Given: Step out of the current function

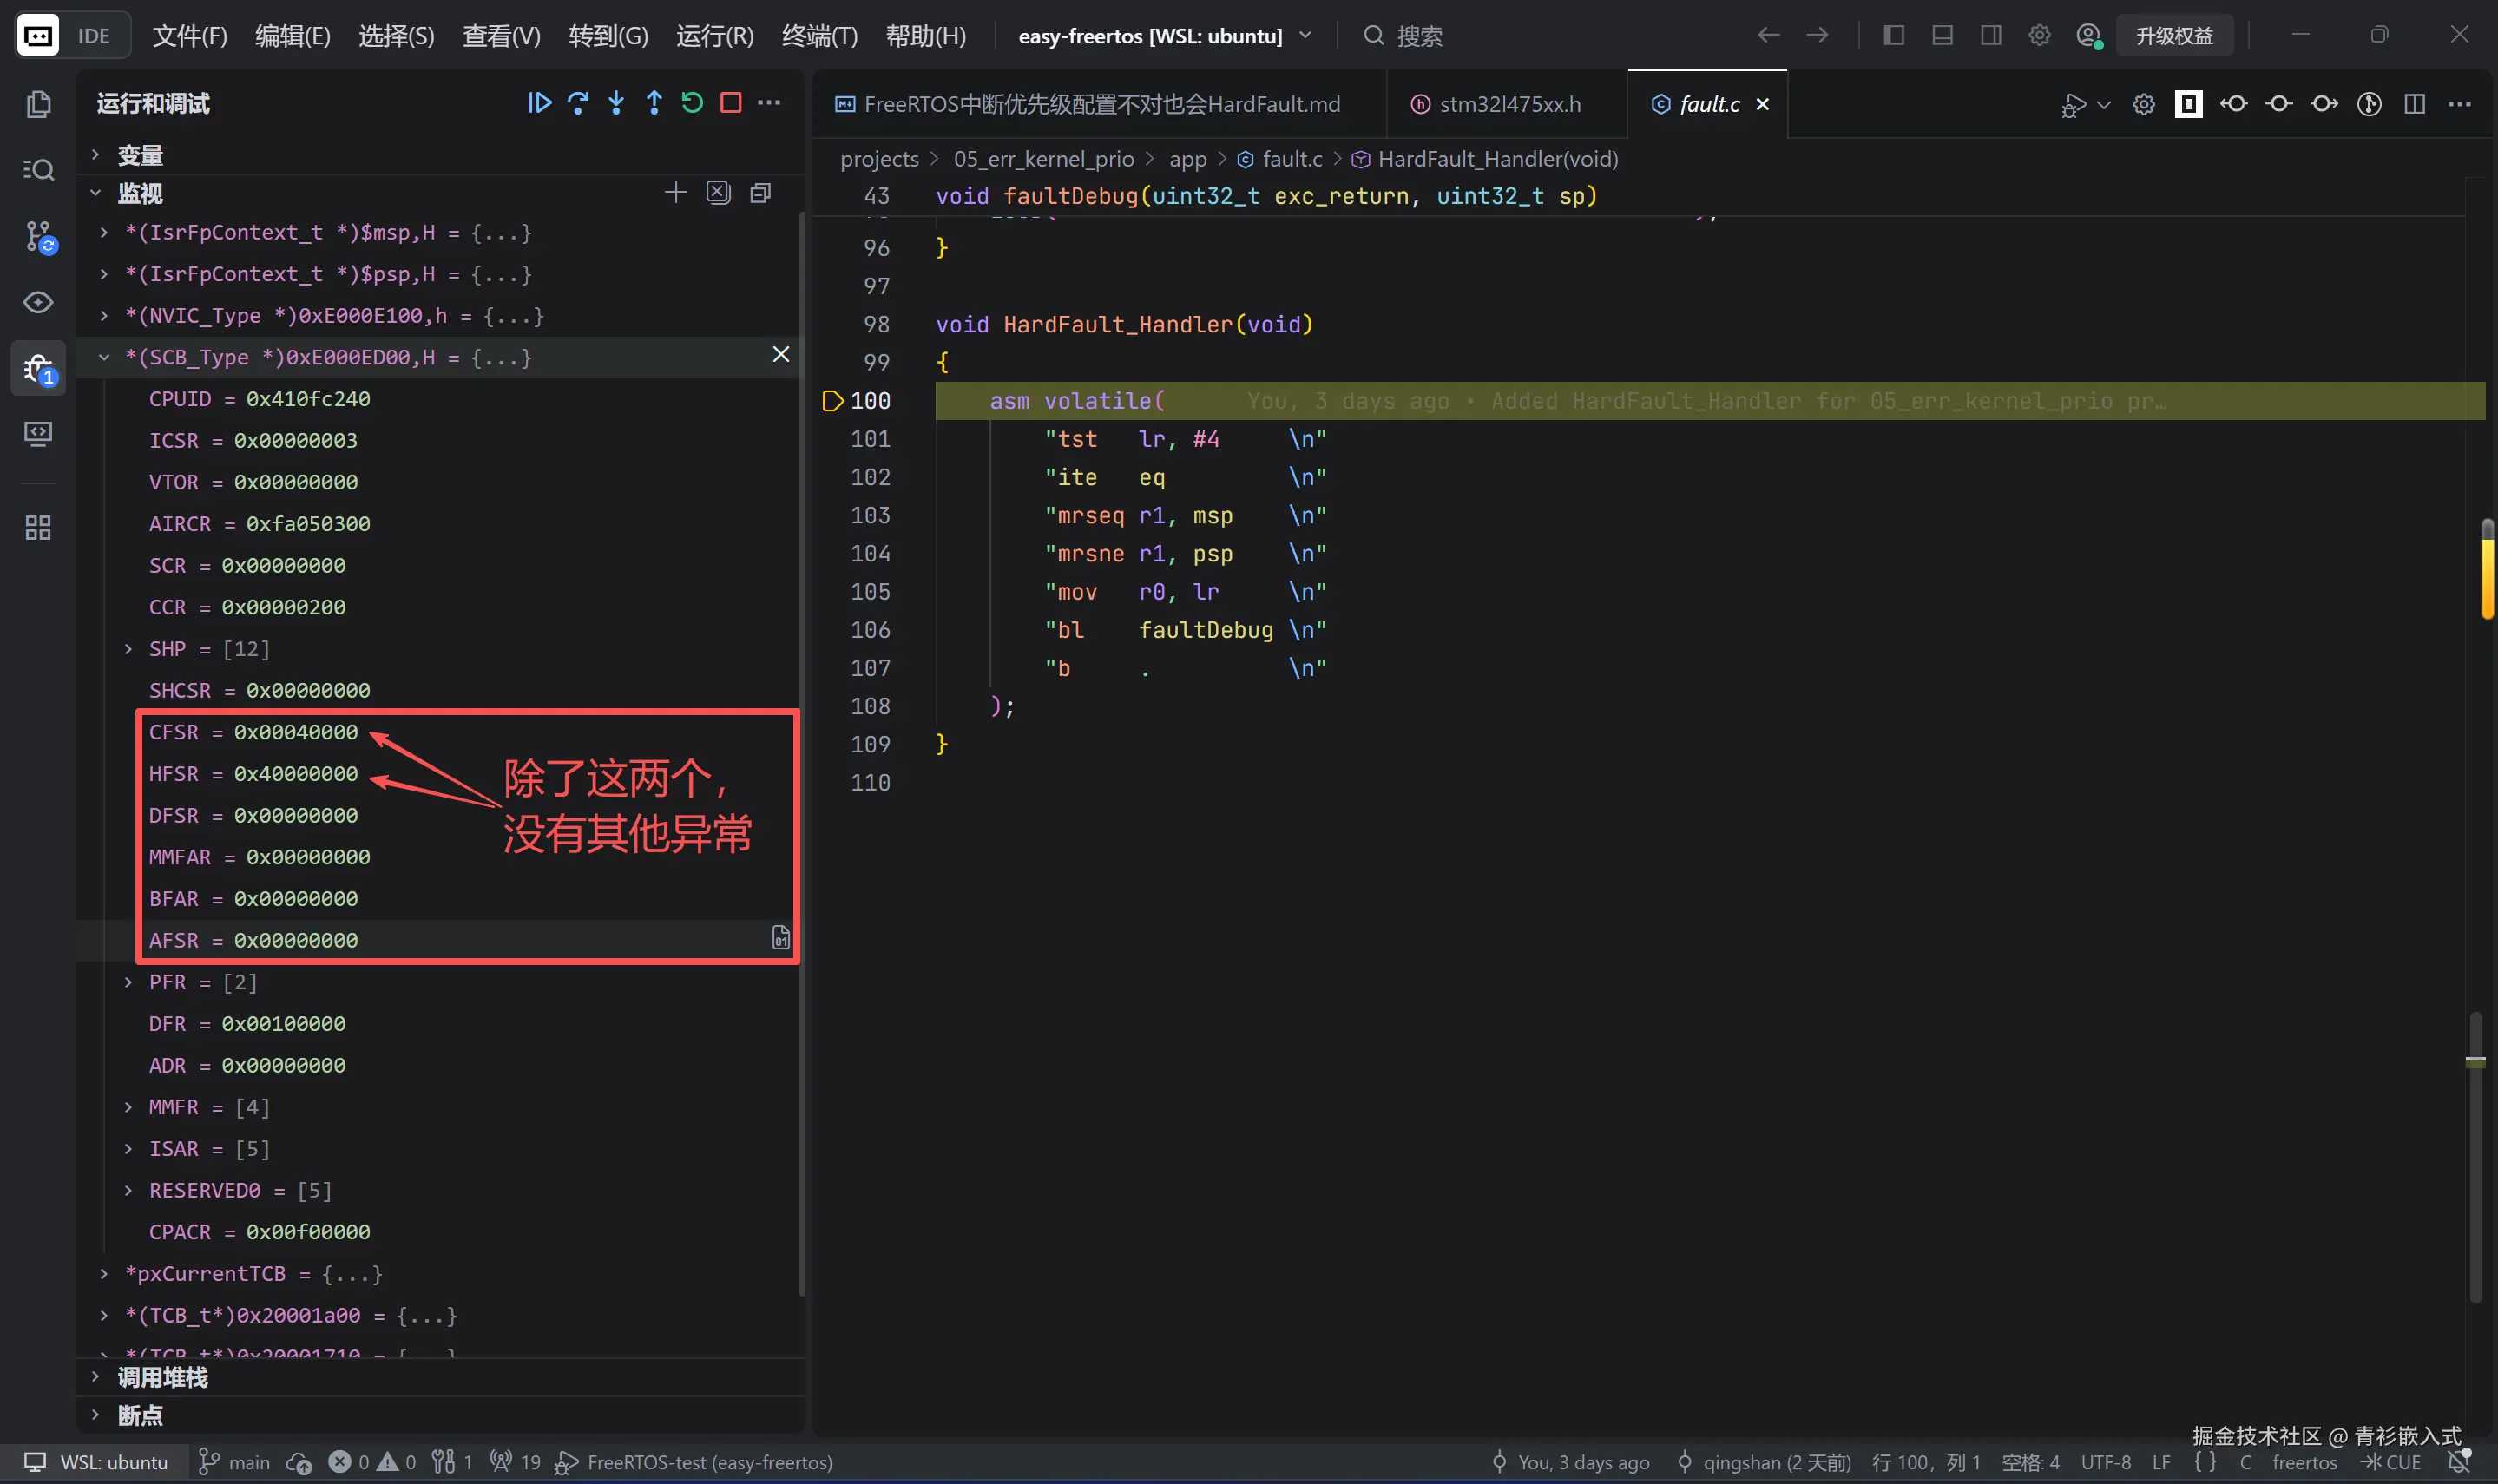Looking at the screenshot, I should click(x=654, y=103).
